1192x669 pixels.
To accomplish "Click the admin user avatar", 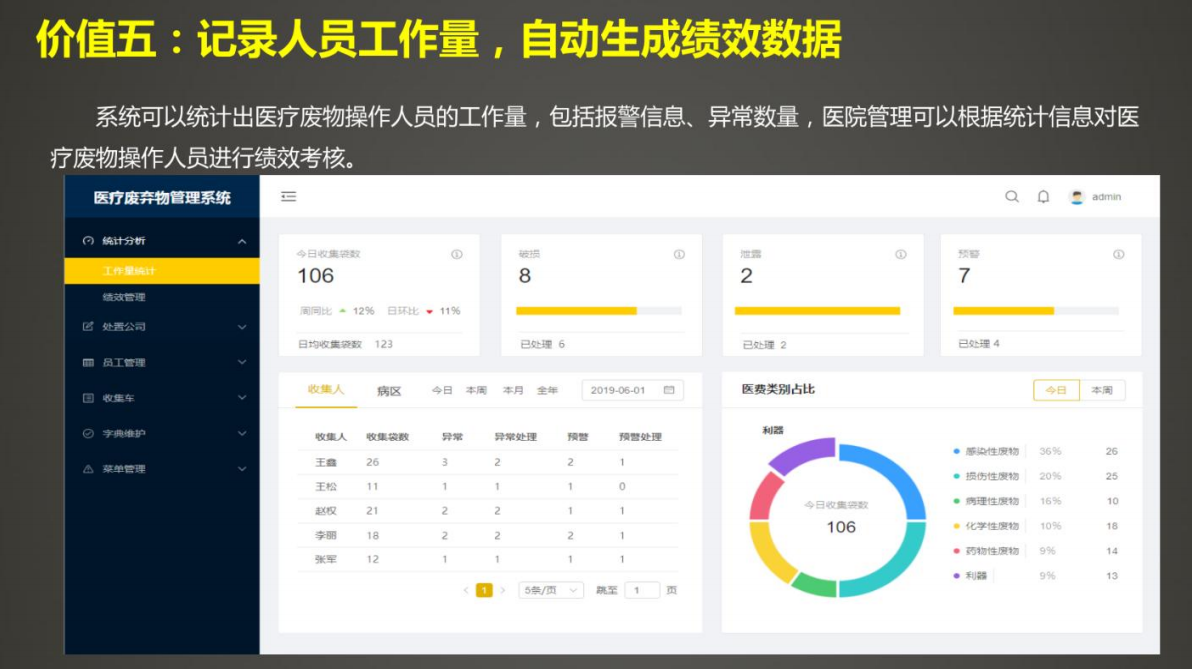I will (x=1076, y=197).
